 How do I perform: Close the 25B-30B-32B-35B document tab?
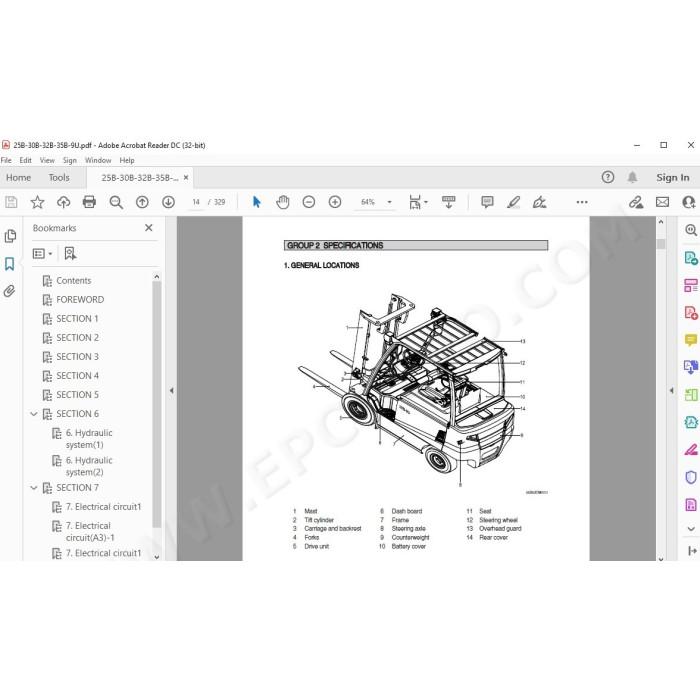(x=186, y=178)
